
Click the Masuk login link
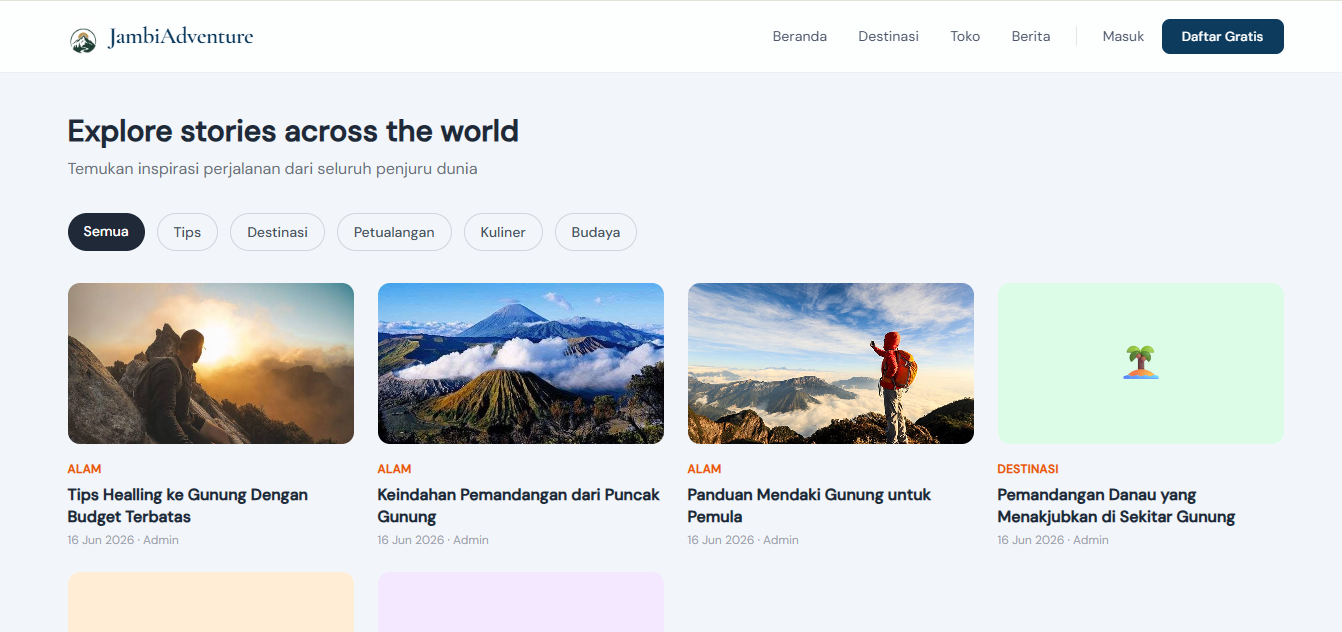point(1123,36)
